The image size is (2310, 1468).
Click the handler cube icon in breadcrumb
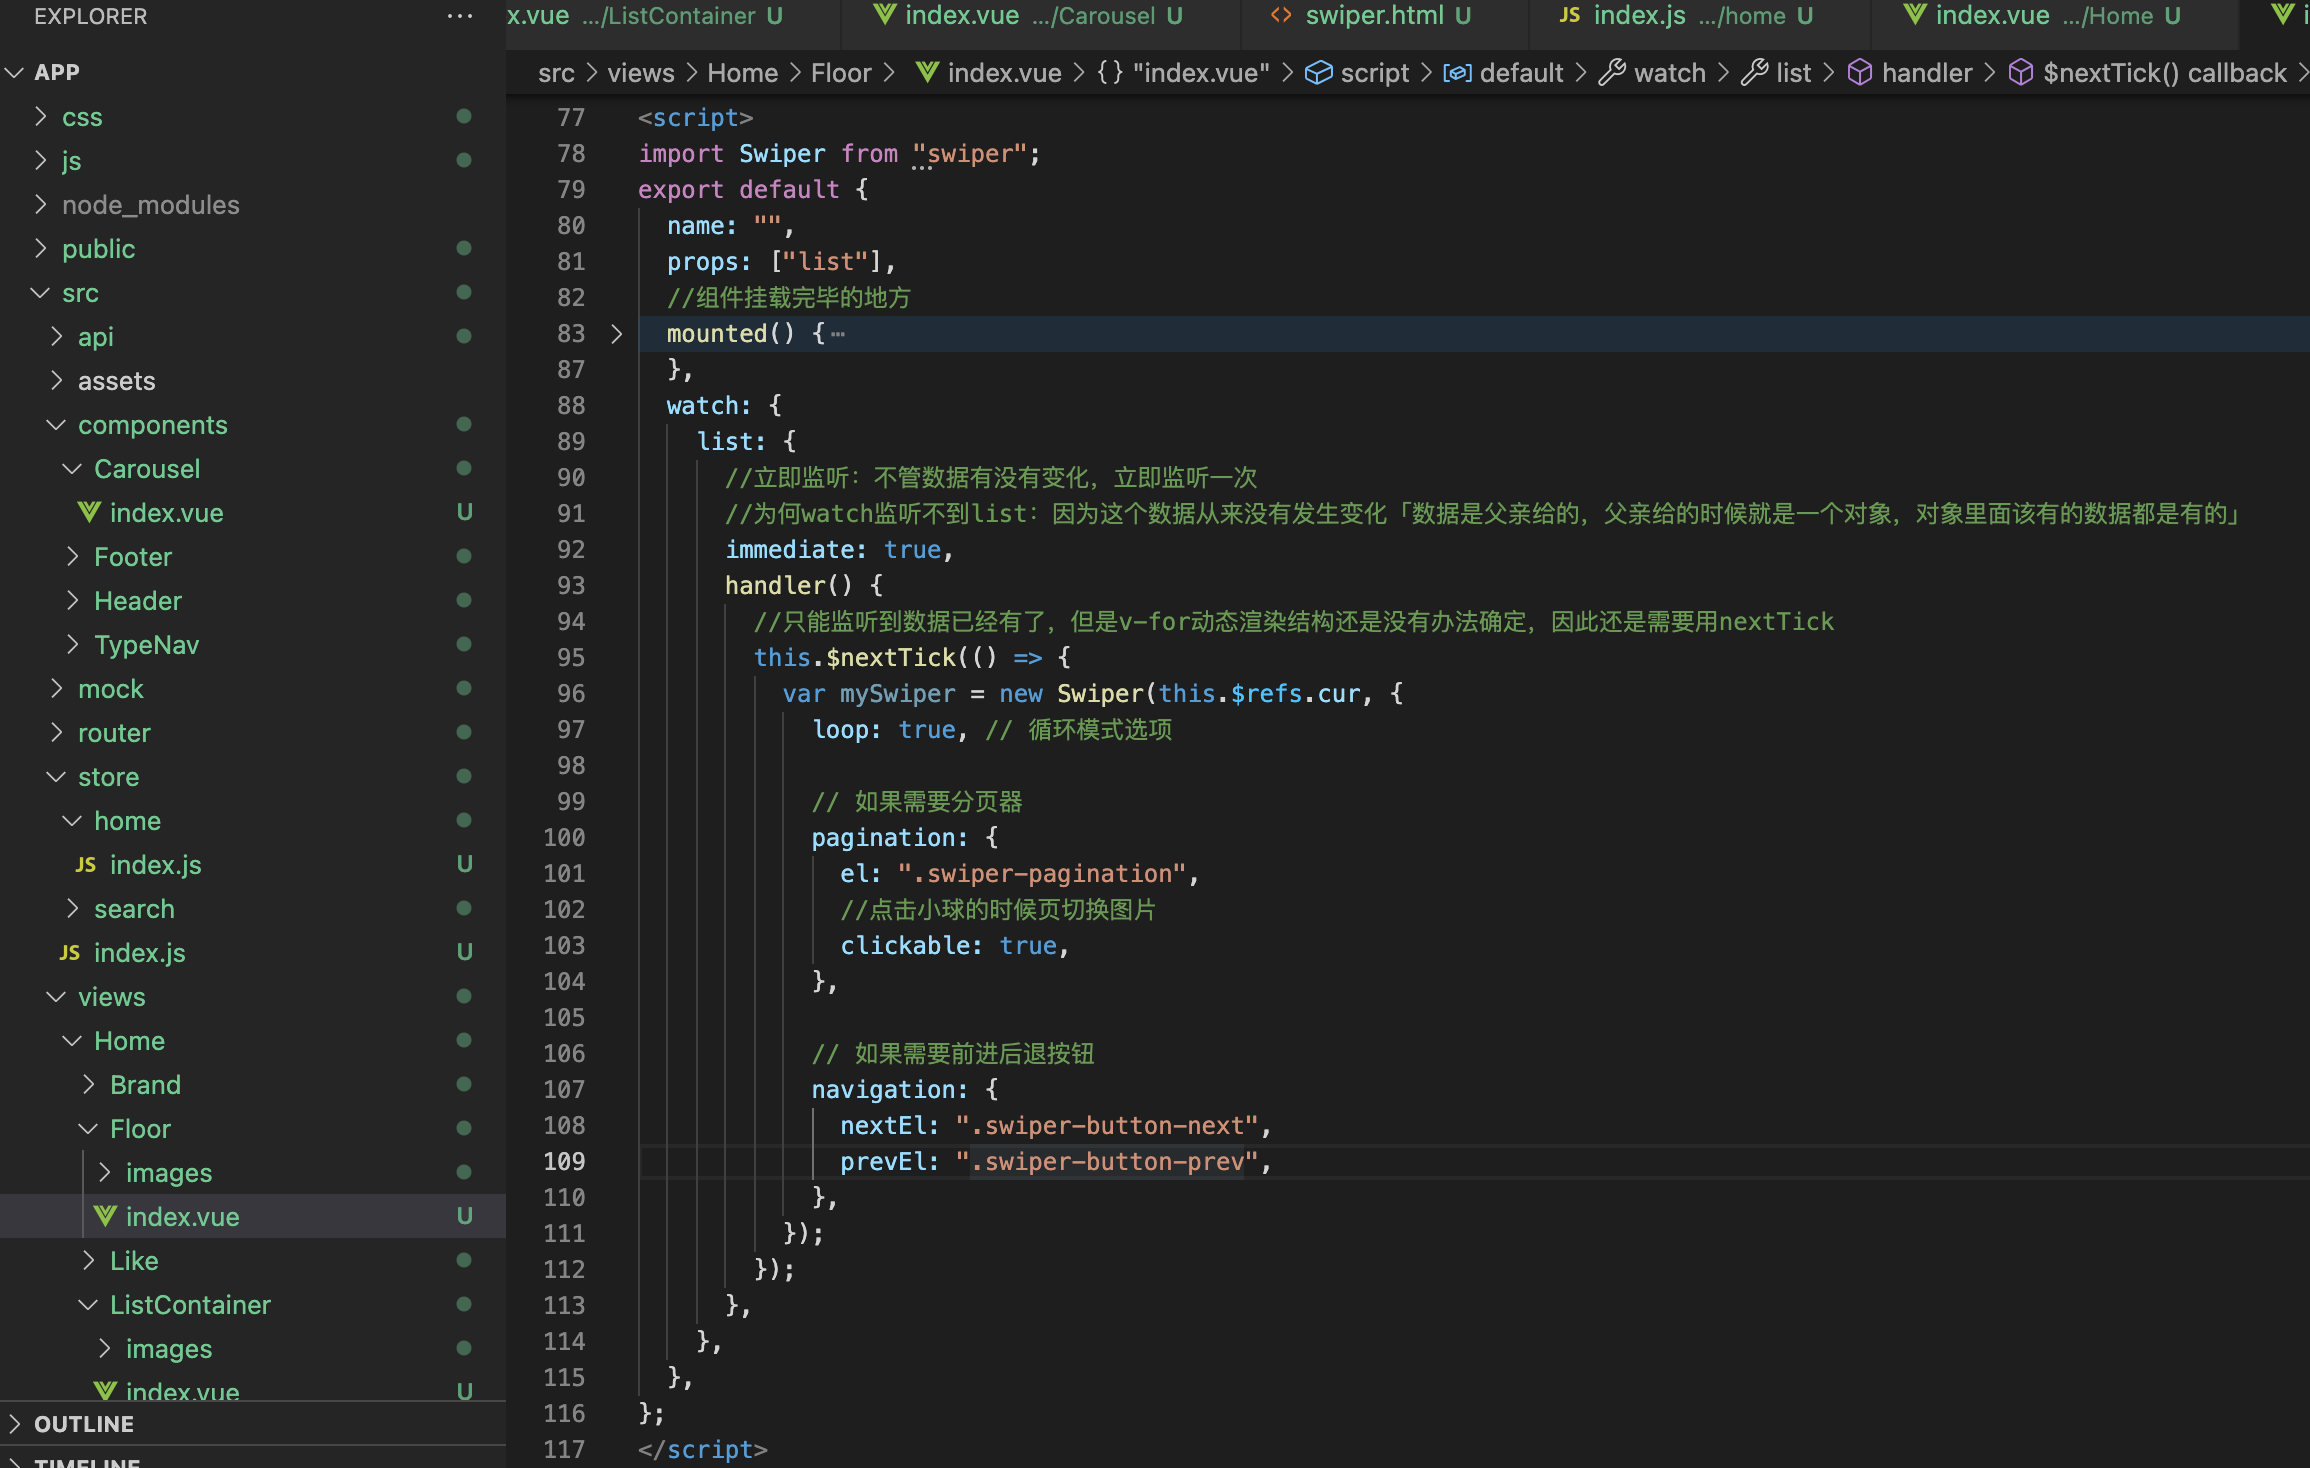point(1859,73)
